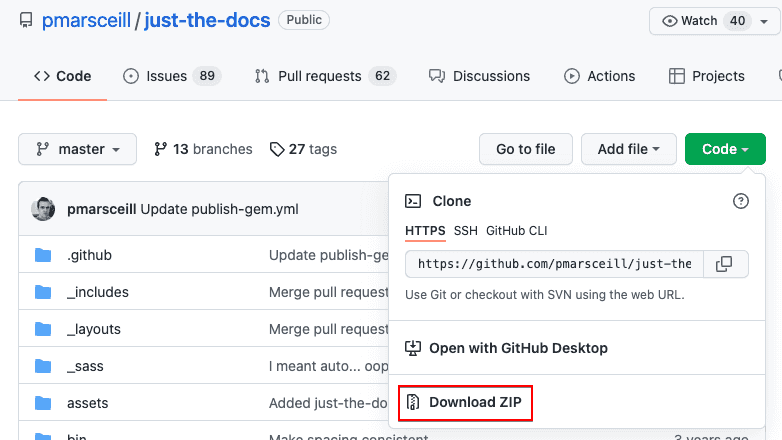The height and width of the screenshot is (440, 782).
Task: Click the folder icon beside assets
Action: (43, 403)
